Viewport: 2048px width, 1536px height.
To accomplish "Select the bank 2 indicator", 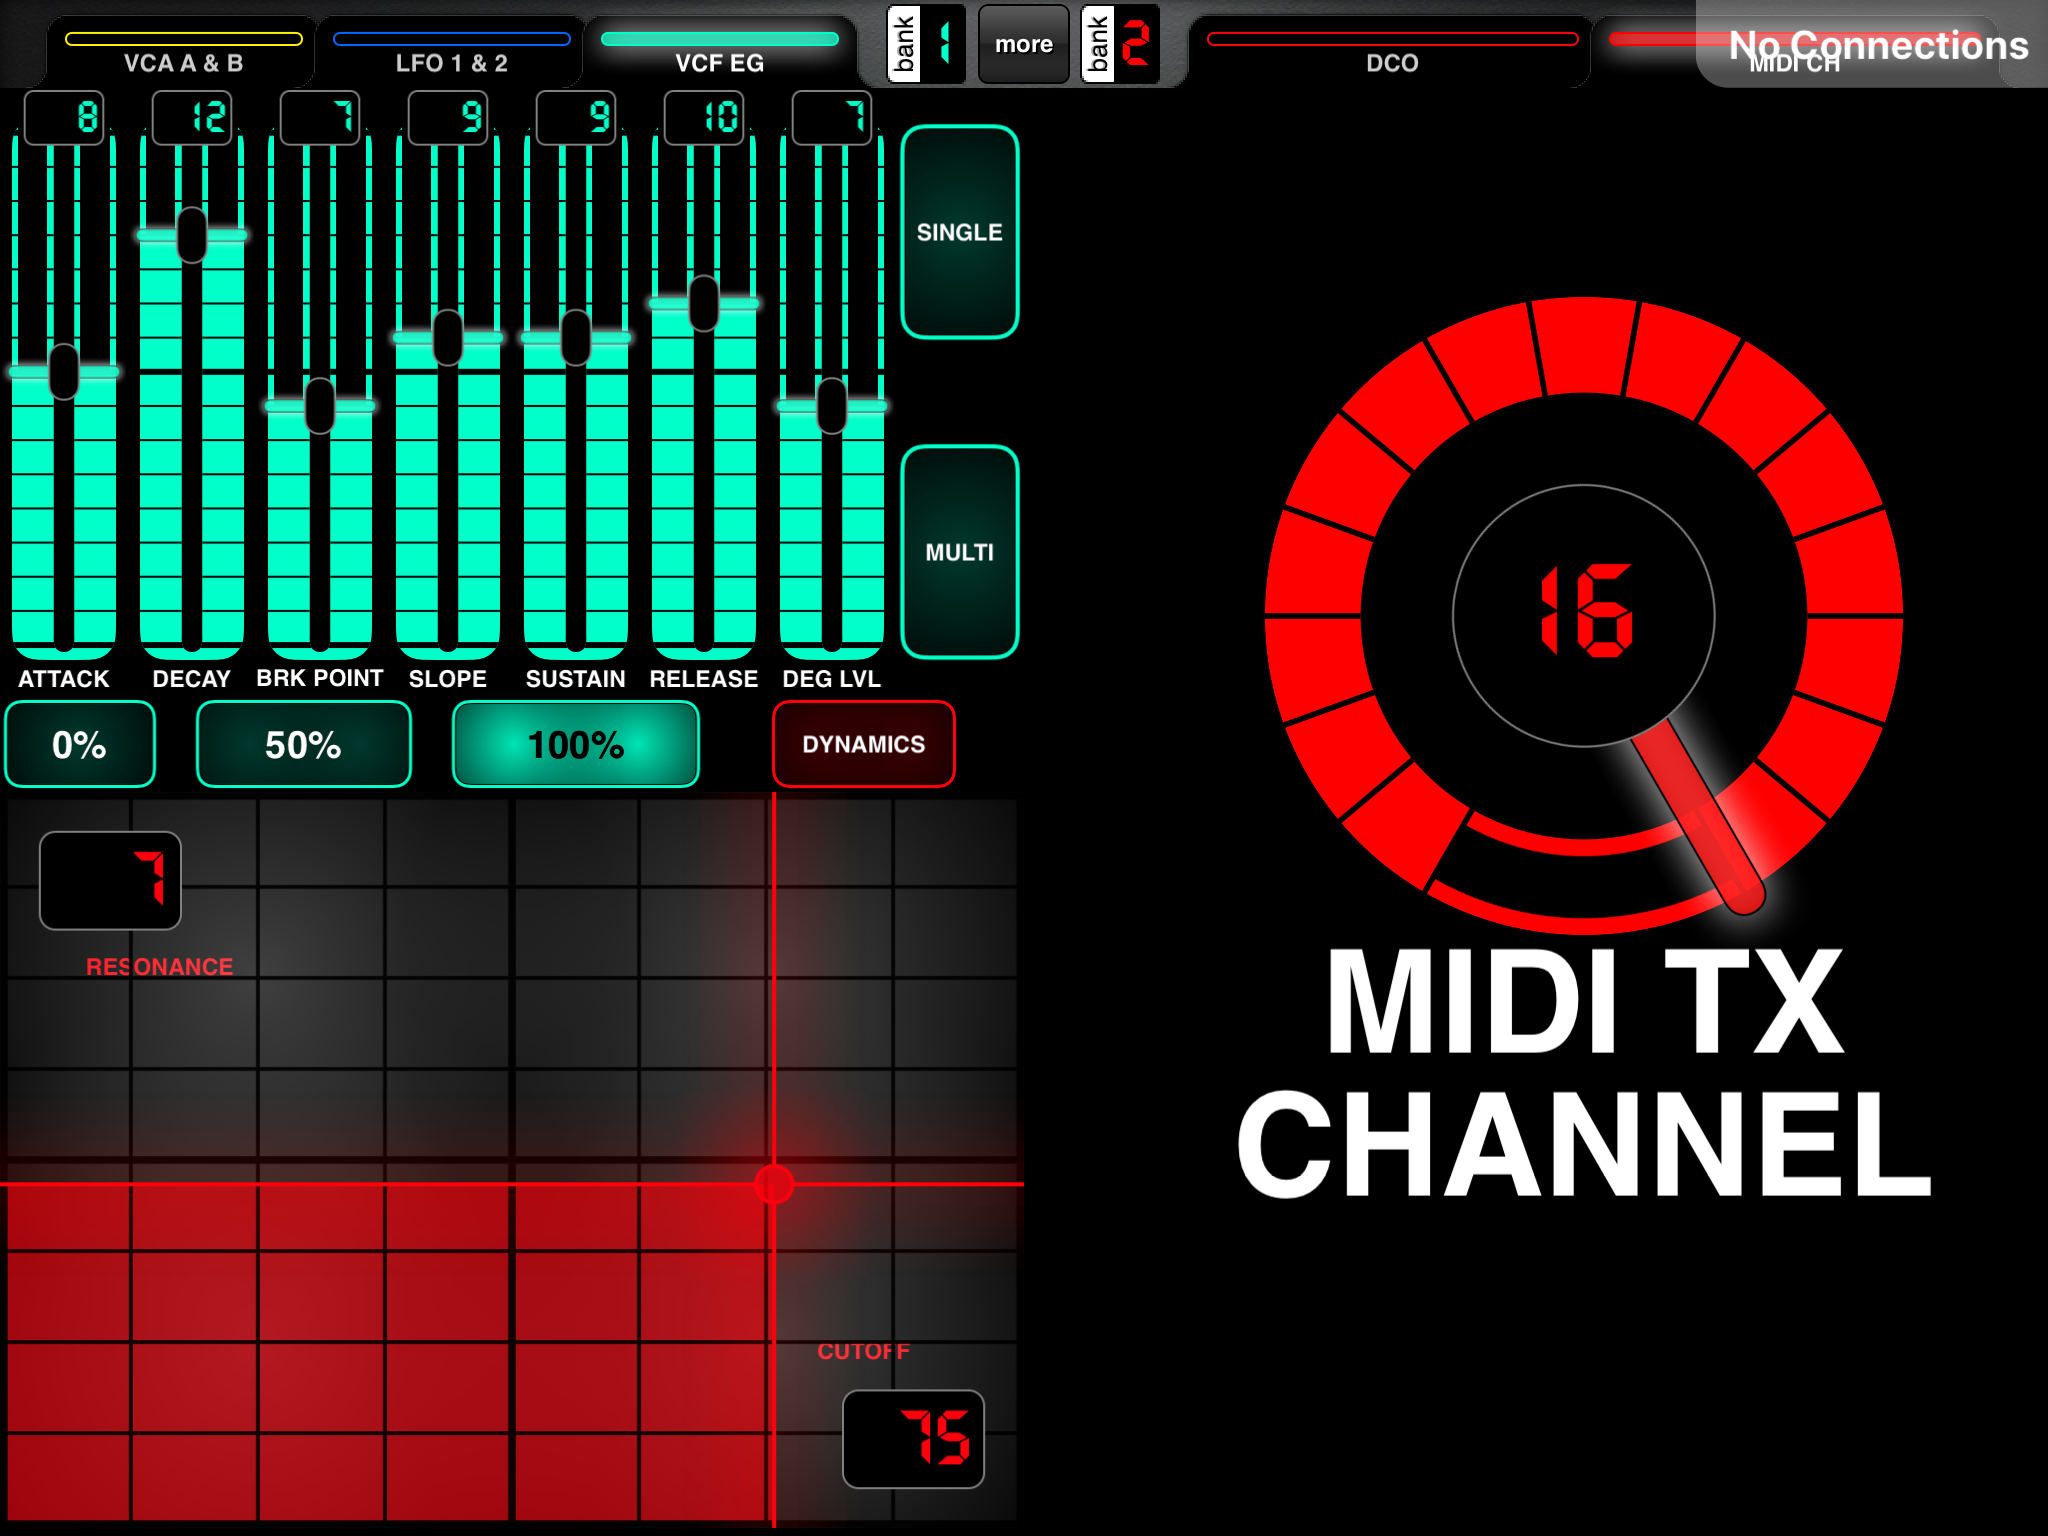I will click(x=1120, y=44).
